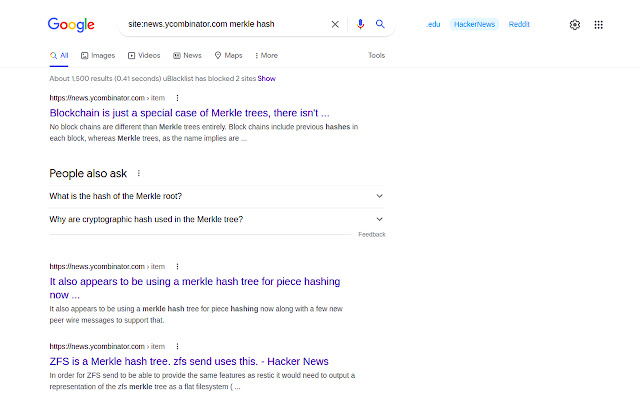This screenshot has height=400, width=640.
Task: Clear the search box with the X icon
Action: 335,24
